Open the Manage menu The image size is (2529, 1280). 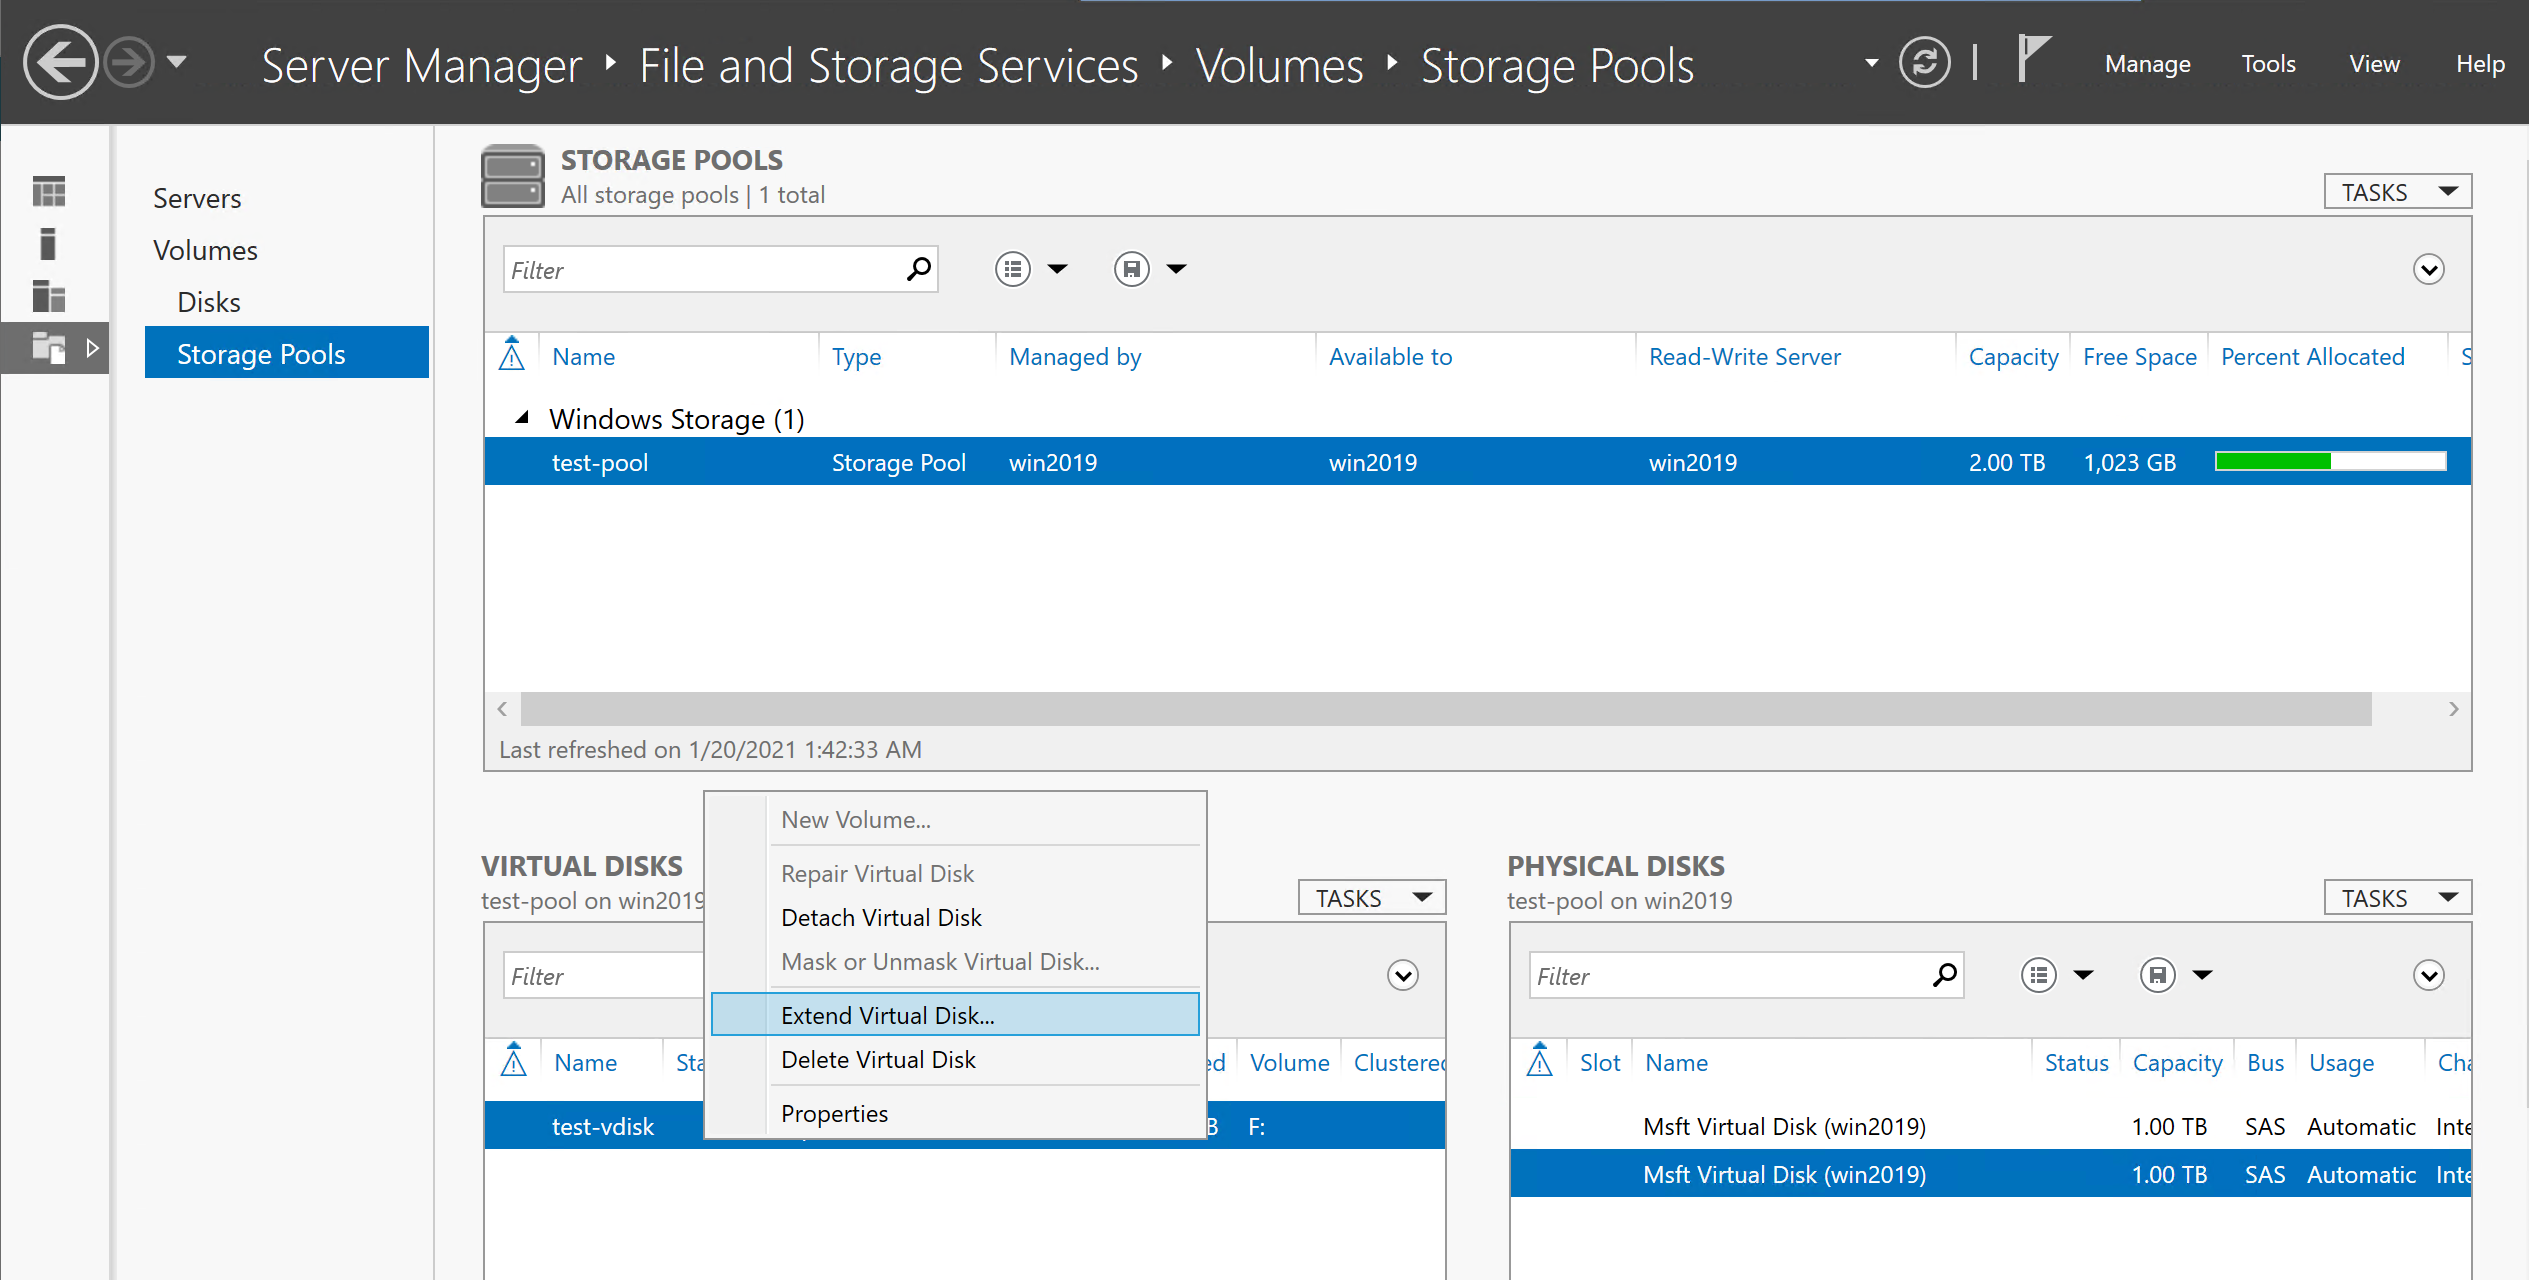[x=2147, y=64]
